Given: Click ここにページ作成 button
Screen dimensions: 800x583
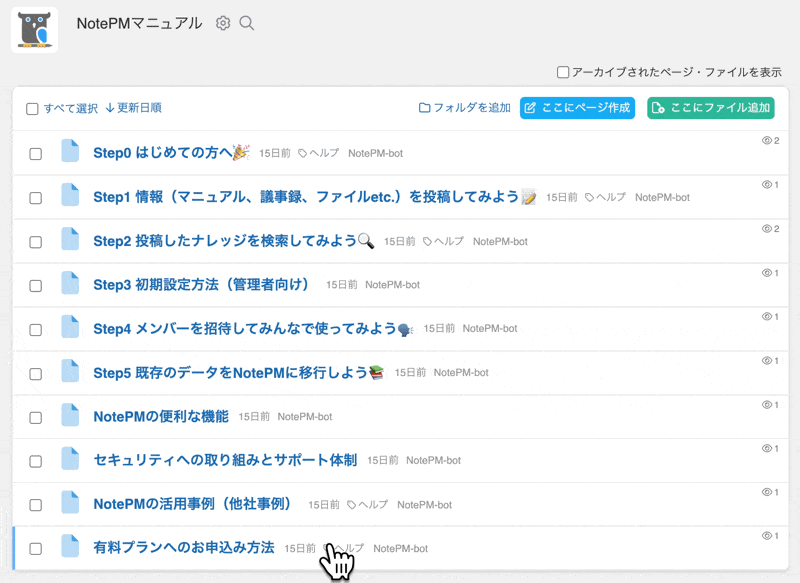Looking at the screenshot, I should 578,108.
